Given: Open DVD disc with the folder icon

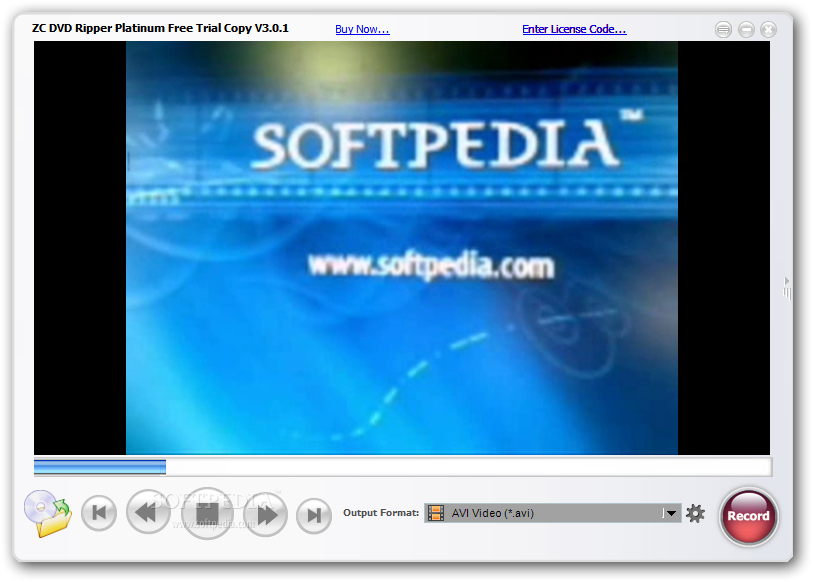Looking at the screenshot, I should point(48,513).
